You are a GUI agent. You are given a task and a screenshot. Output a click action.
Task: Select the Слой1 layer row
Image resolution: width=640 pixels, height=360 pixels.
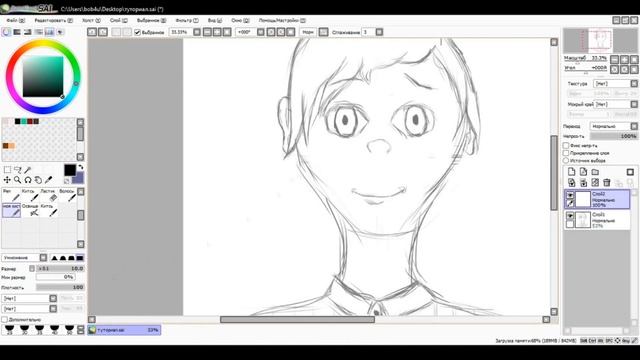[597, 220]
